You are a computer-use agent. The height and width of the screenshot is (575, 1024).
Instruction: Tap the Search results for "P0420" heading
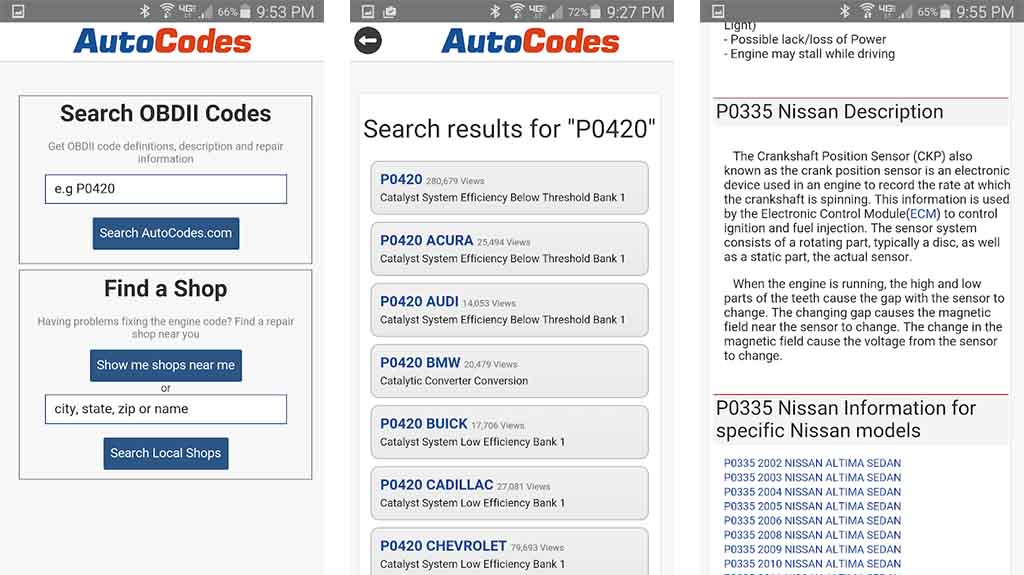(509, 129)
